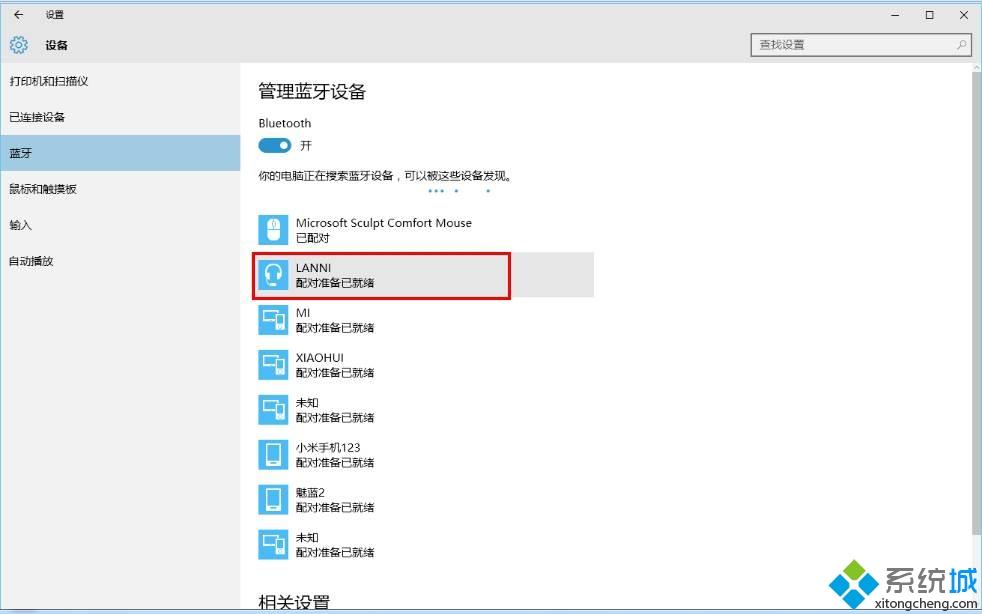Viewport: 982px width, 614px height.
Task: Select the MI device name
Action: [x=302, y=313]
